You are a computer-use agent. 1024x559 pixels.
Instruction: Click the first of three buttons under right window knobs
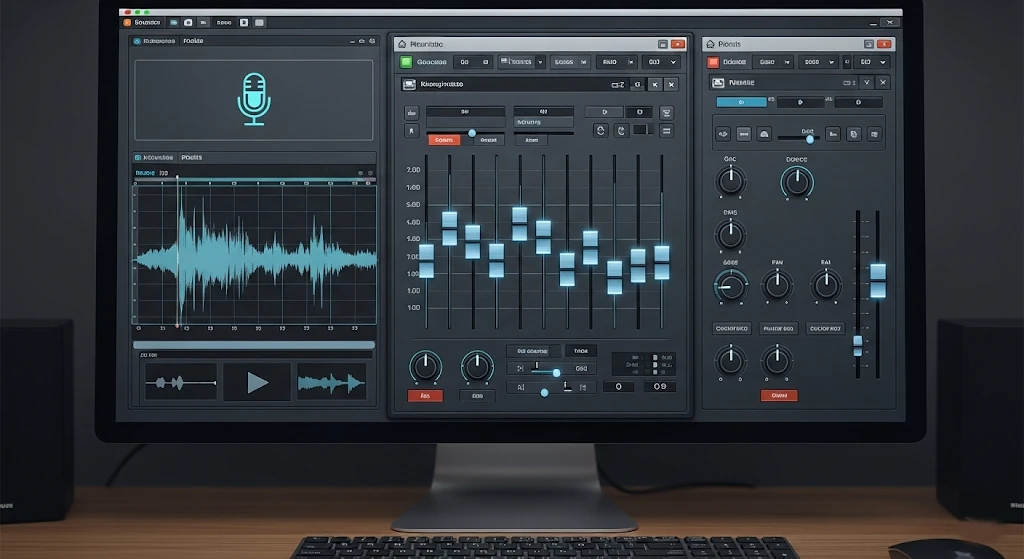coord(731,328)
